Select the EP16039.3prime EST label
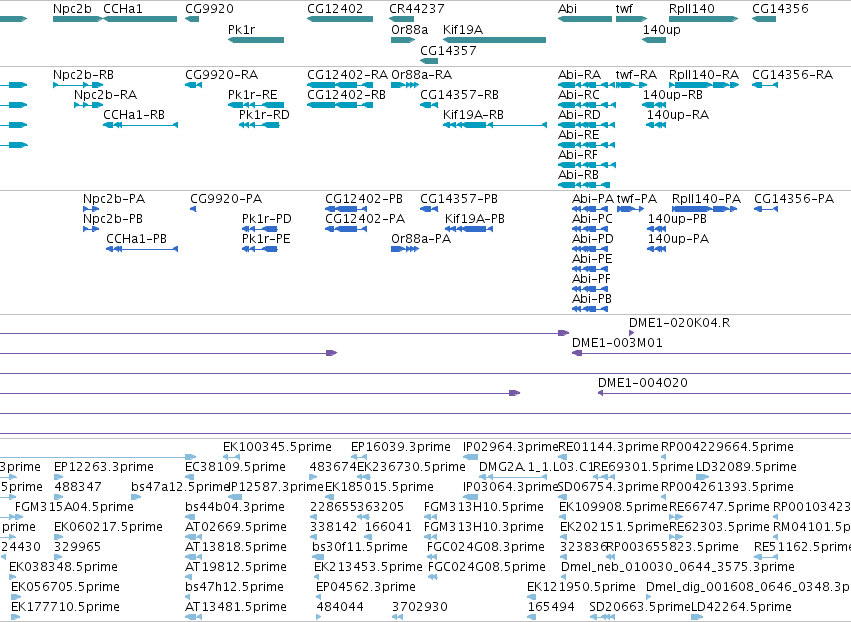This screenshot has height=622, width=851. [x=401, y=447]
